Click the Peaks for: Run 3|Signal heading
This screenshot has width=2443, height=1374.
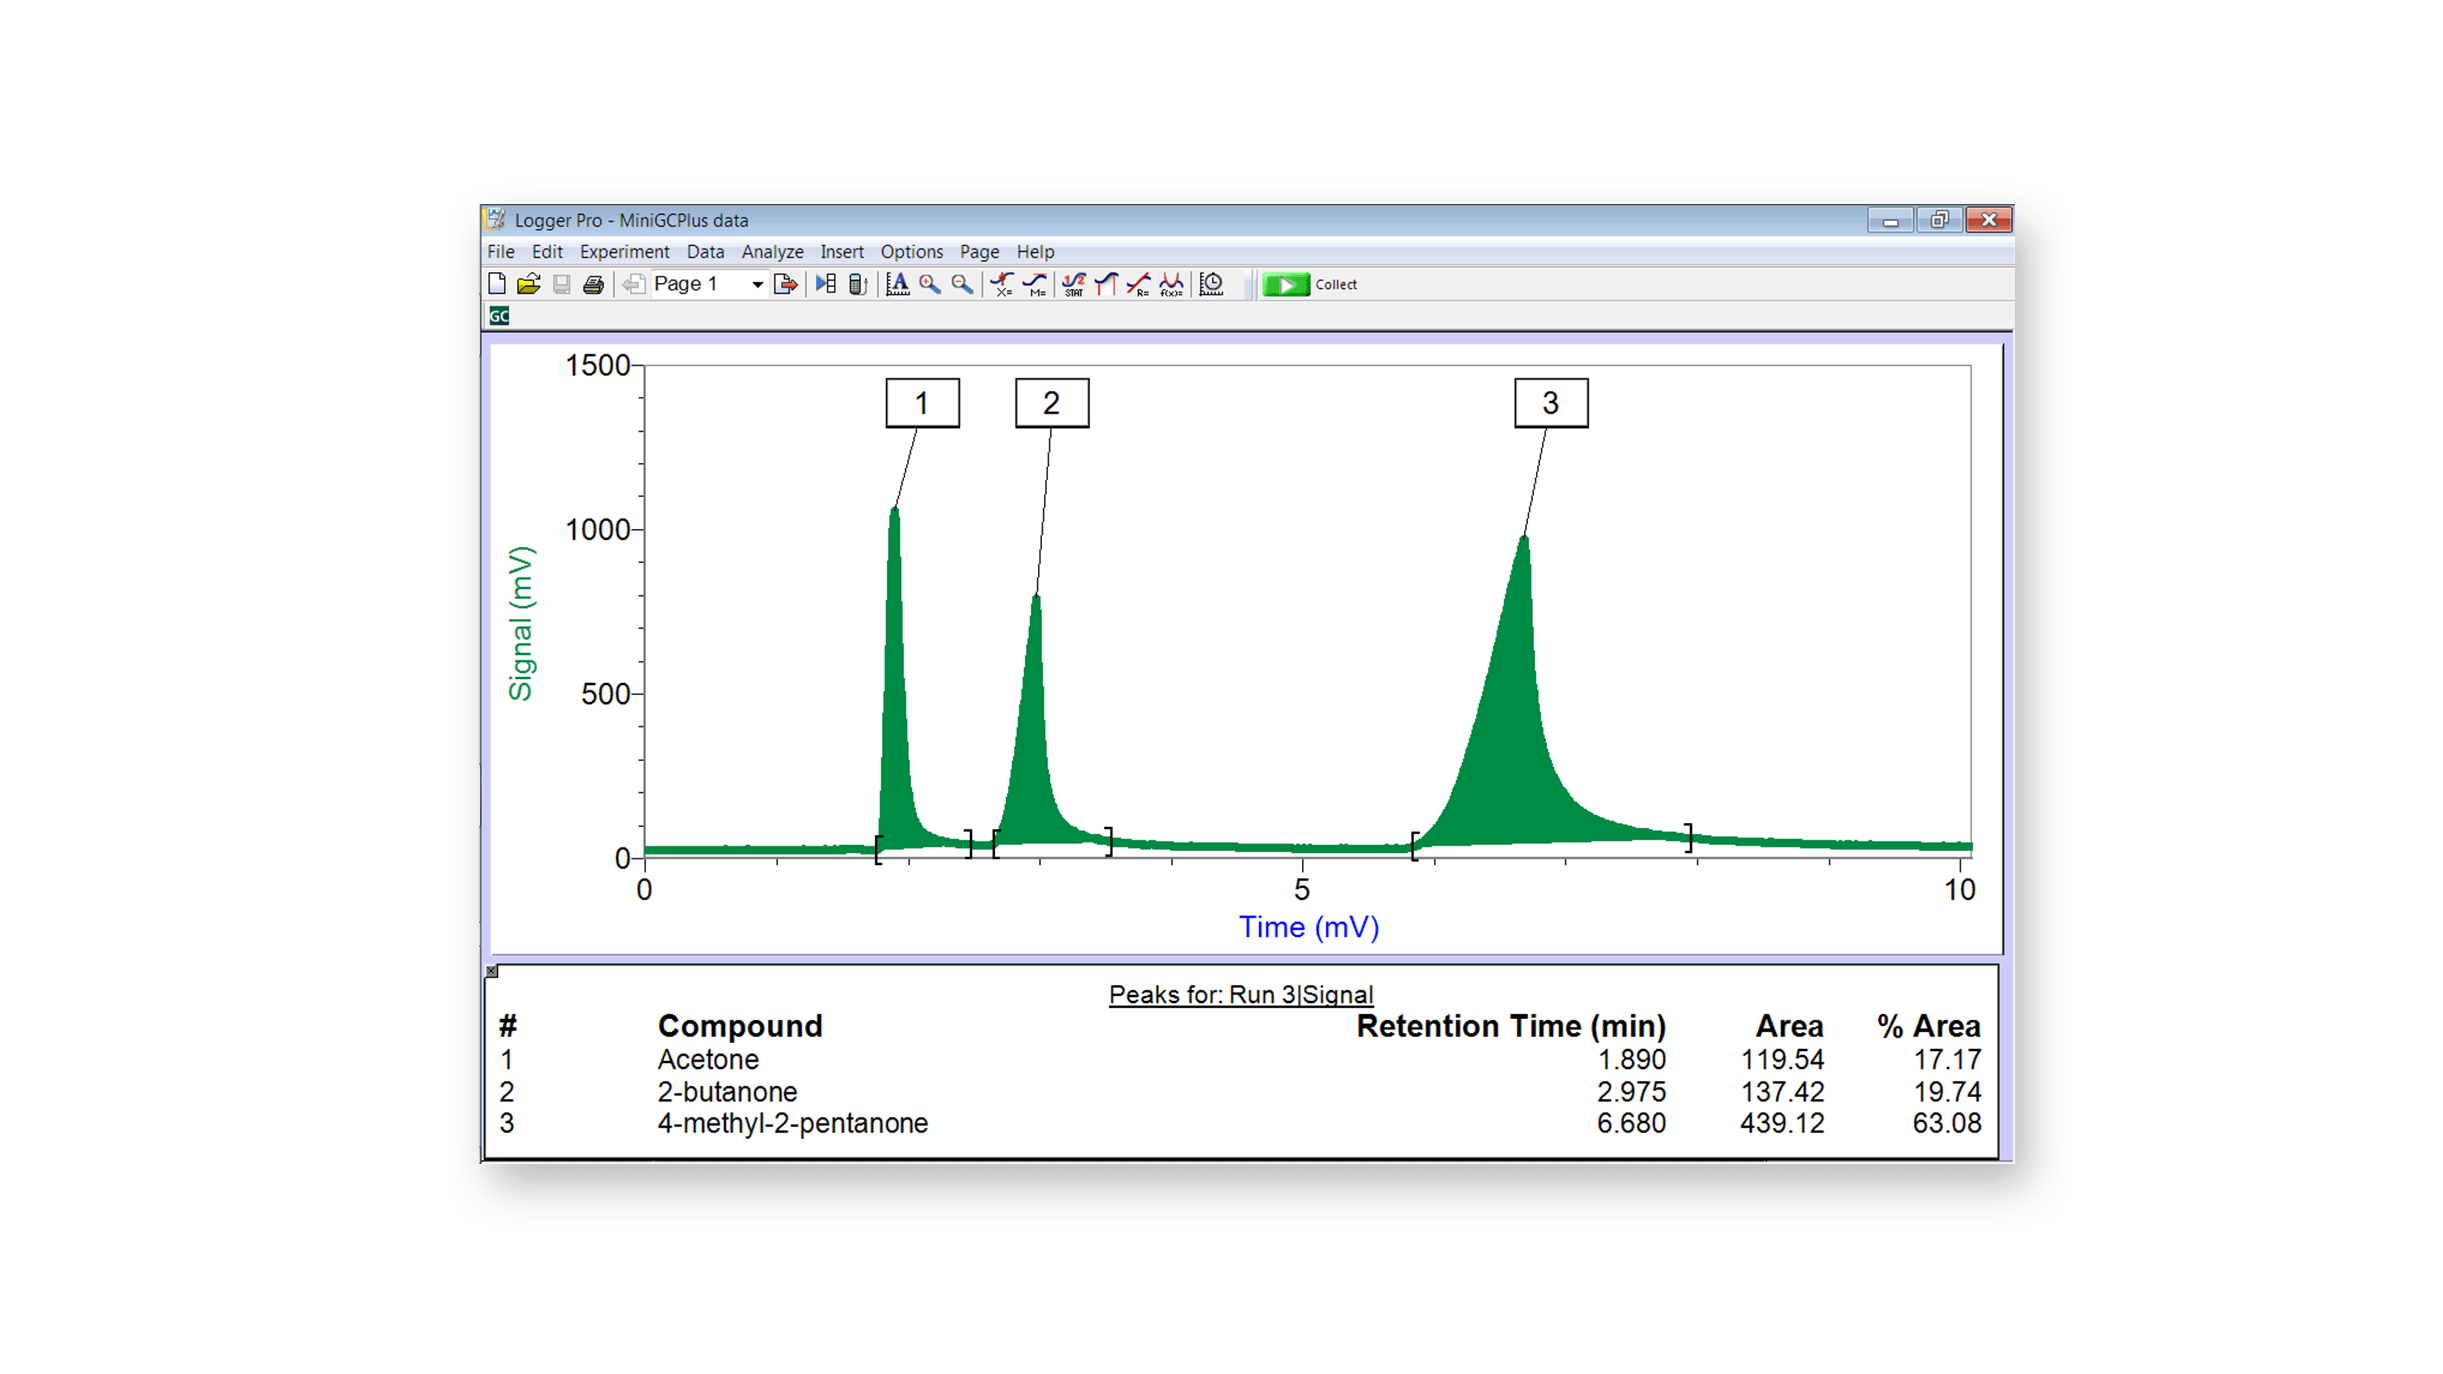point(1241,995)
